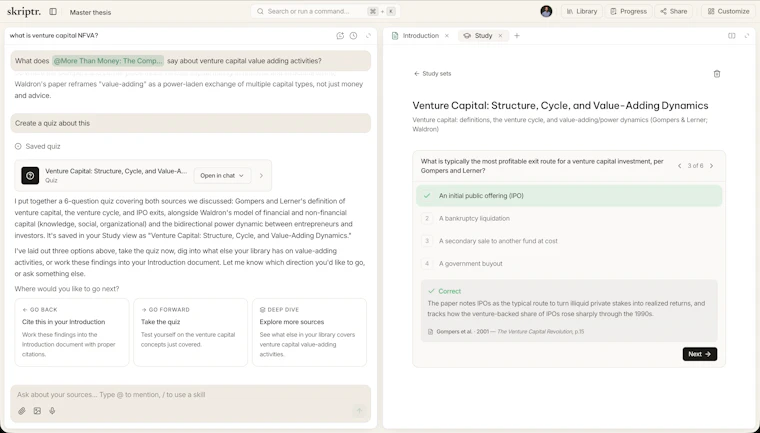The width and height of the screenshot is (760, 433).
Task: Start a new chat icon
Action: (340, 35)
